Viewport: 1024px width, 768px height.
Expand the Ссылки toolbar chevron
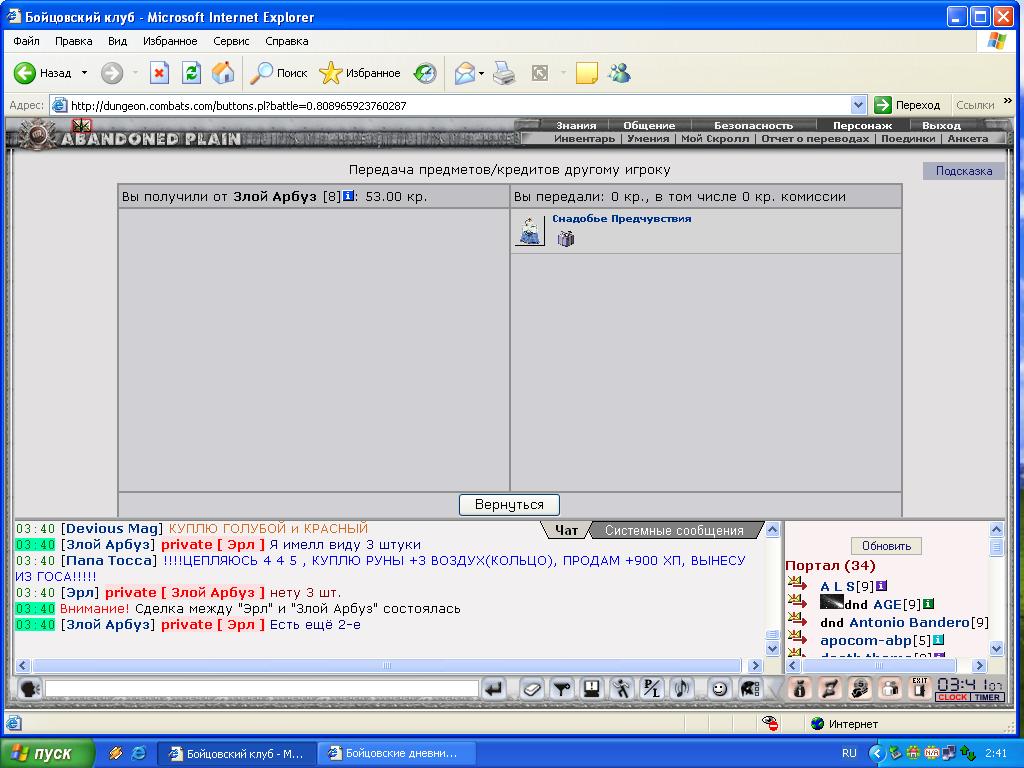pyautogui.click(x=1008, y=101)
